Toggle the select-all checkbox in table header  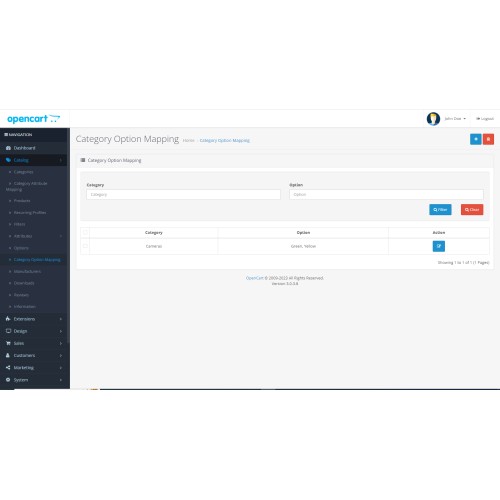point(85,232)
